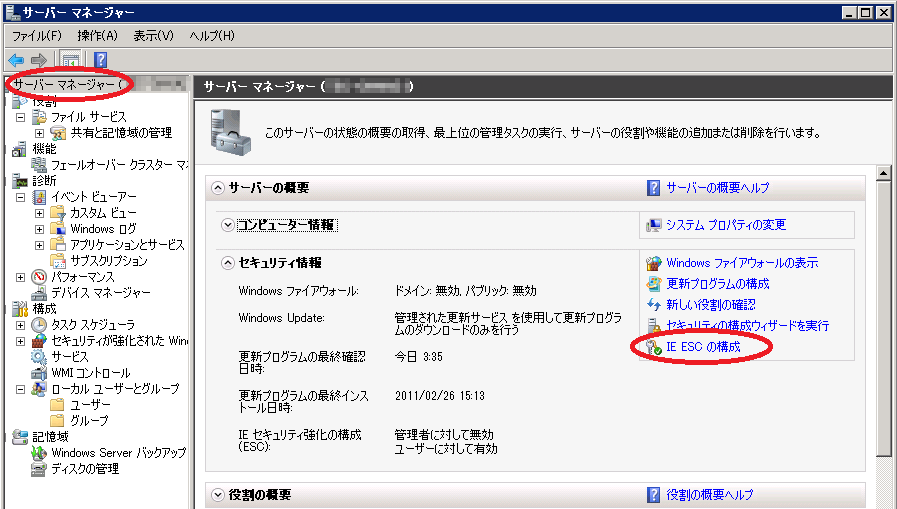Click the サブスクリプション icon
This screenshot has height=509, width=897.
[58, 261]
